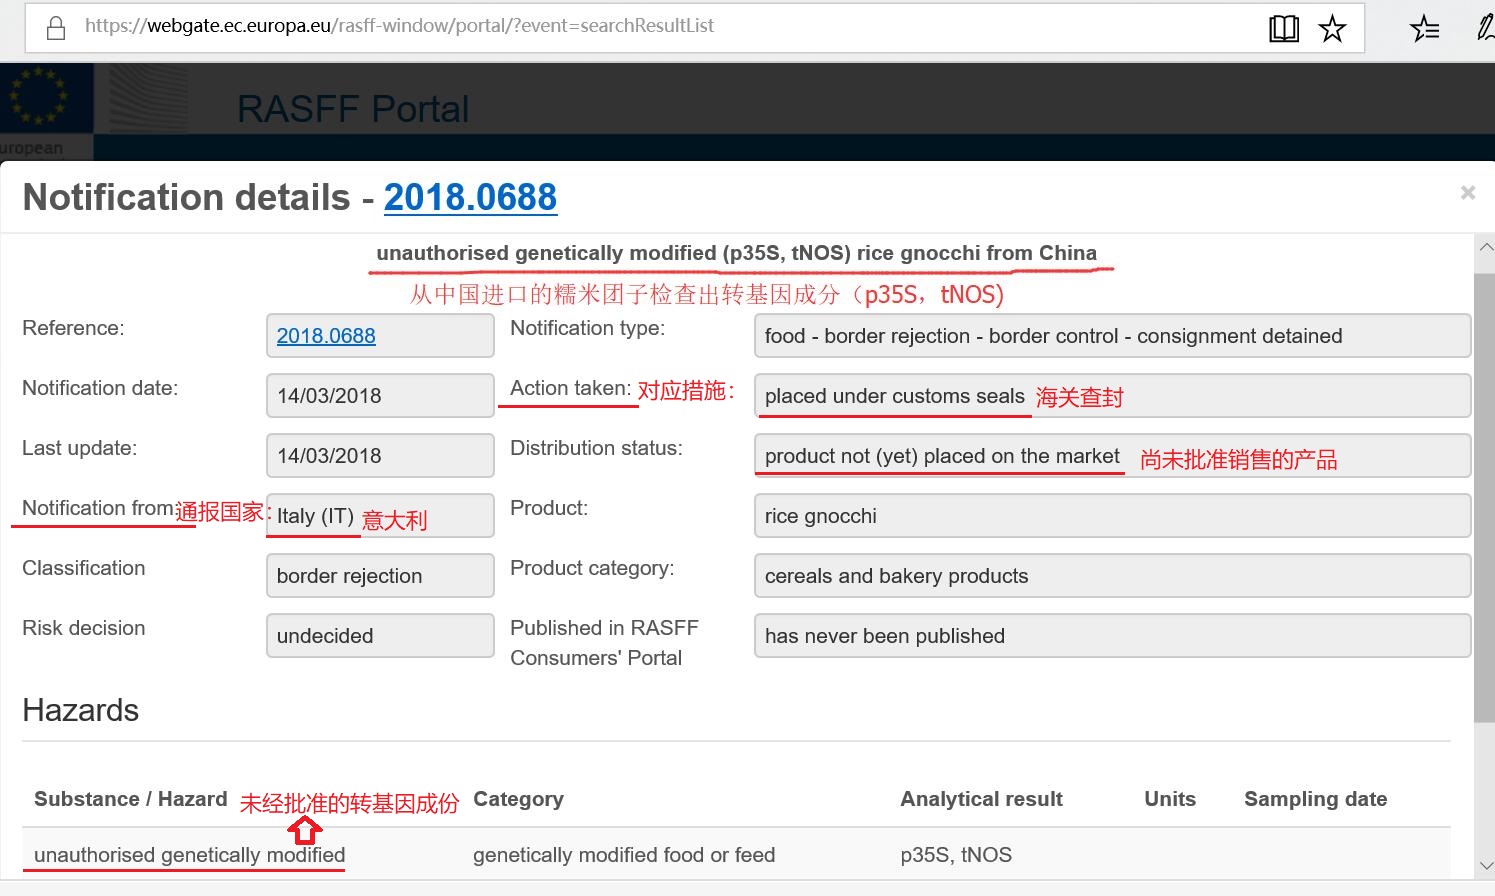Open the 2018.0688 link in the heading
This screenshot has height=896, width=1495.
(470, 197)
